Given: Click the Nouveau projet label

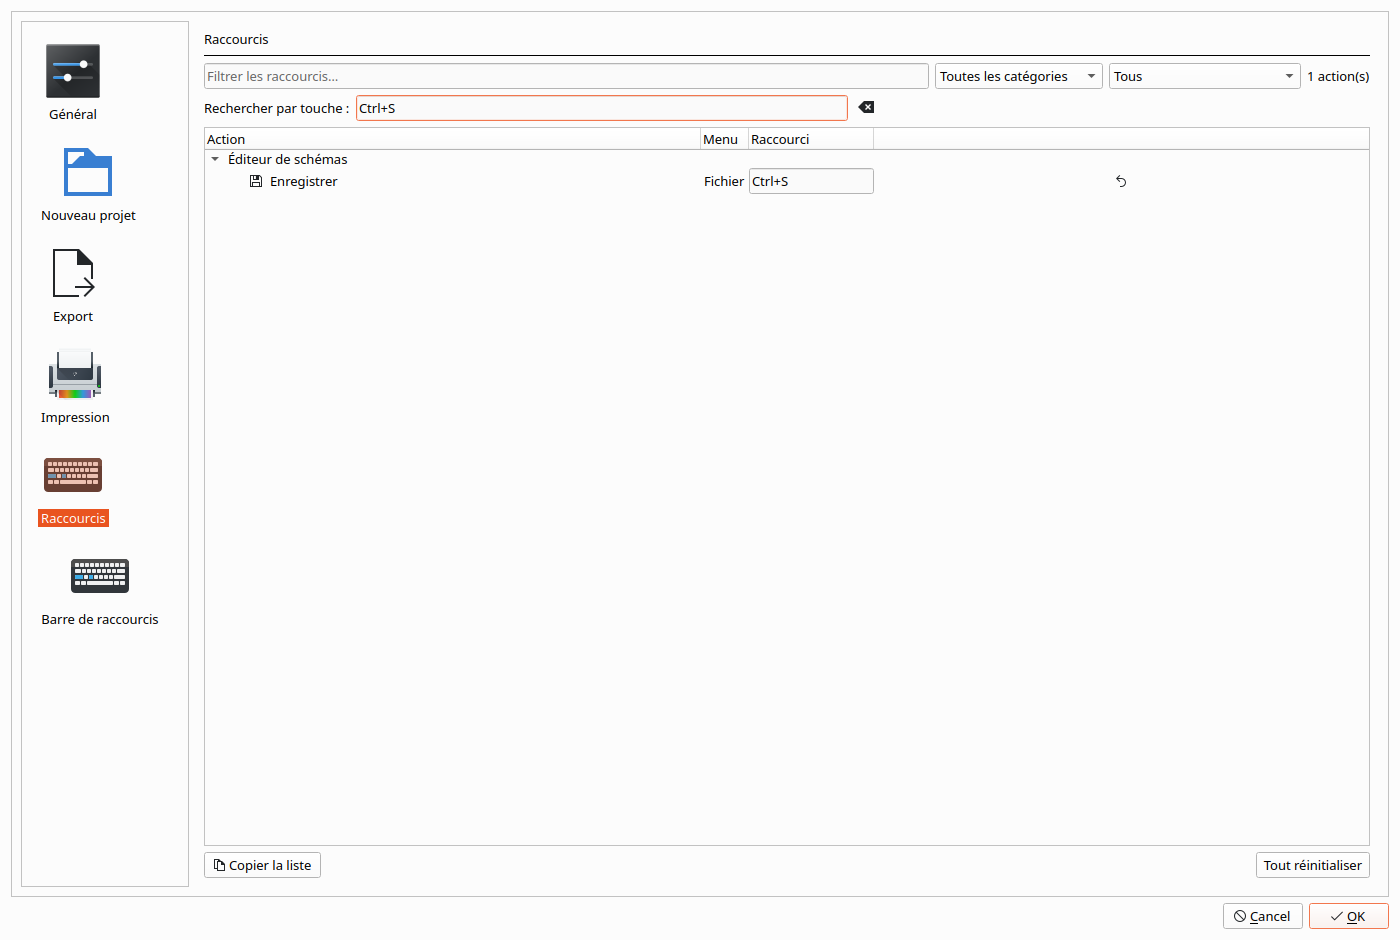Looking at the screenshot, I should pos(88,215).
